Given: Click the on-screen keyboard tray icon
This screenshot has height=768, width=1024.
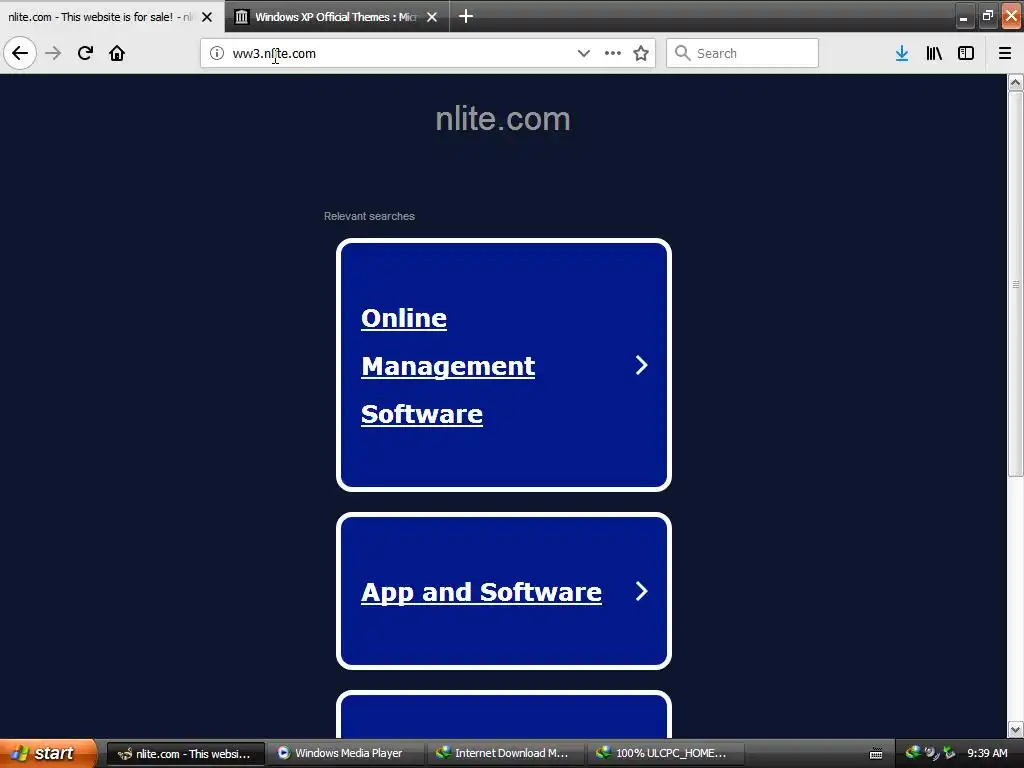Looking at the screenshot, I should (x=876, y=754).
